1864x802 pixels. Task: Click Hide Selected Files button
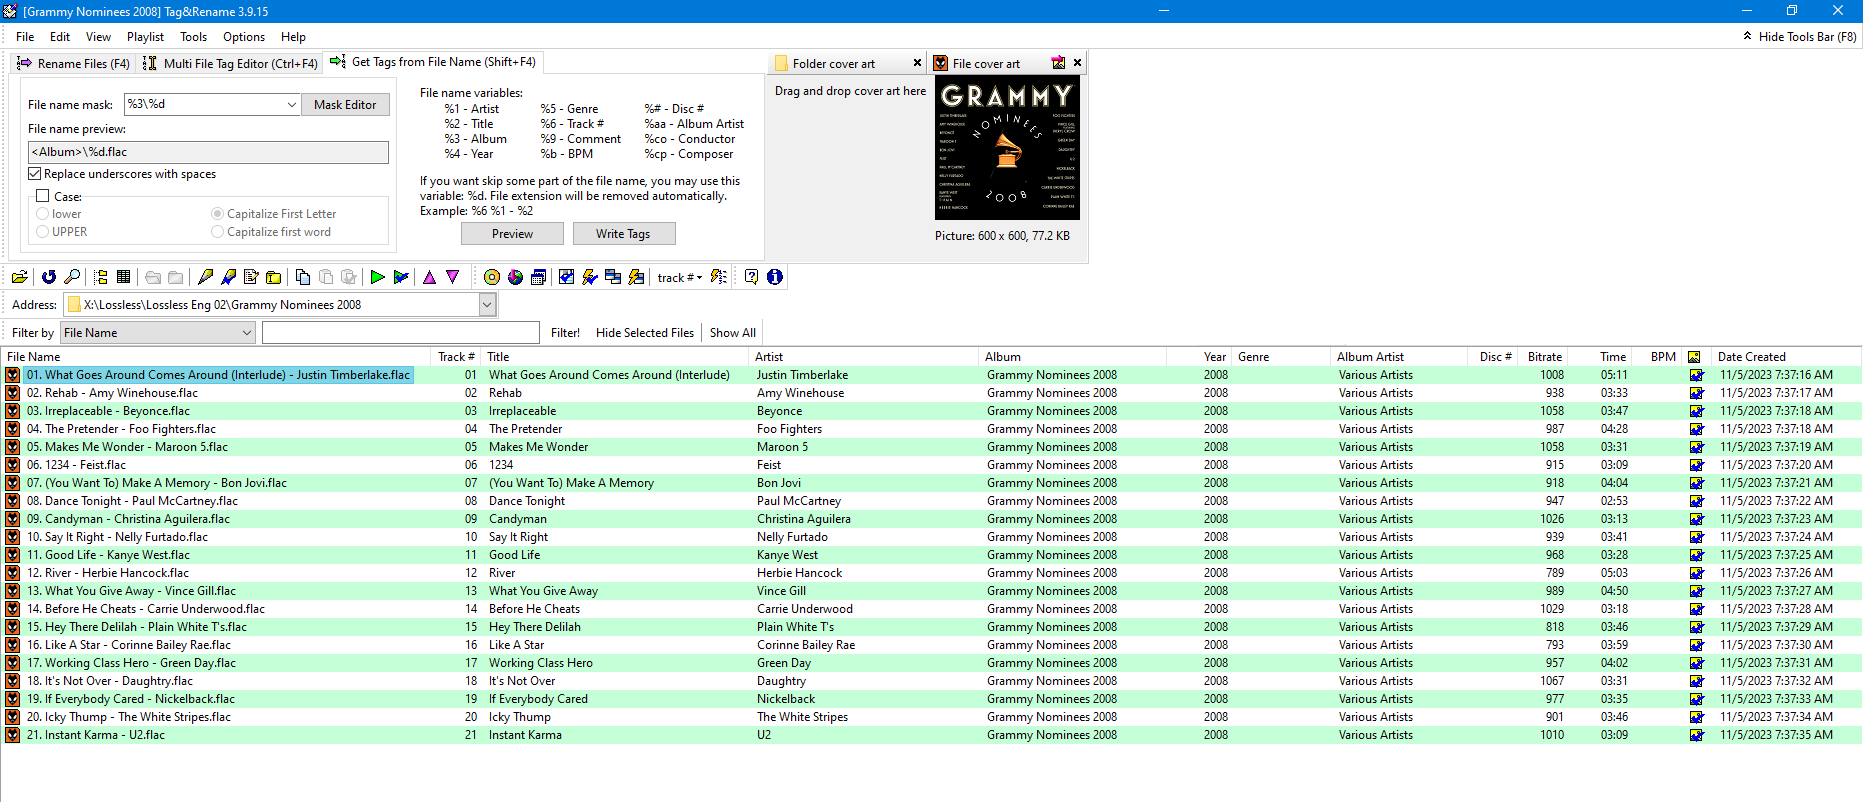point(645,333)
